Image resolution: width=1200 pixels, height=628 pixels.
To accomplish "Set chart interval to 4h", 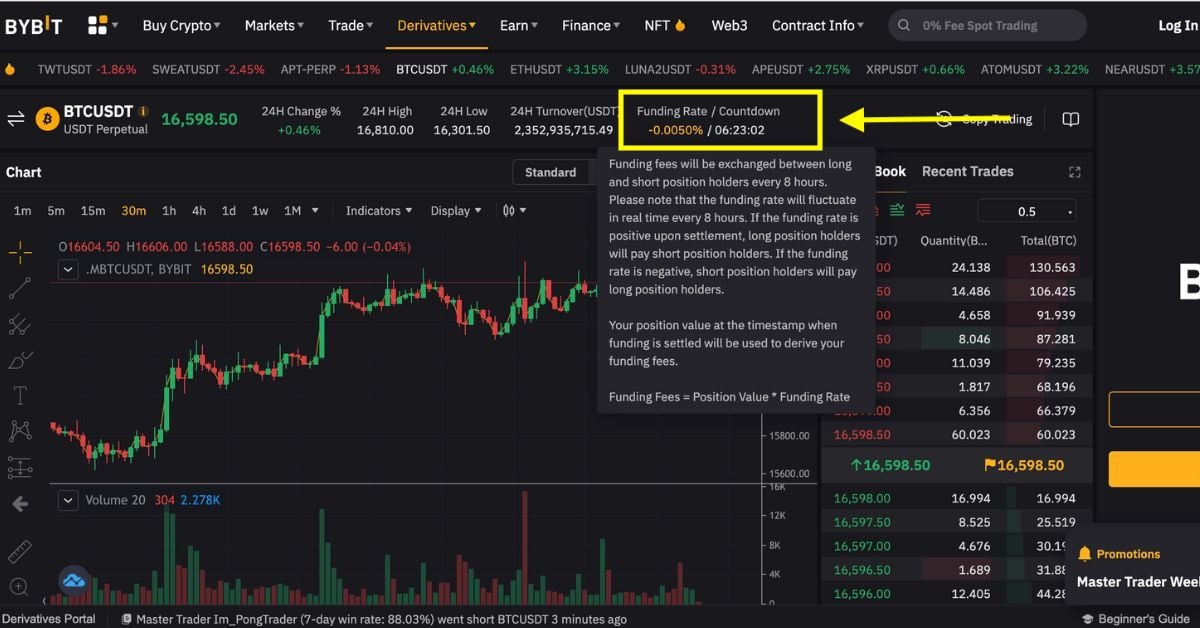I will [199, 211].
